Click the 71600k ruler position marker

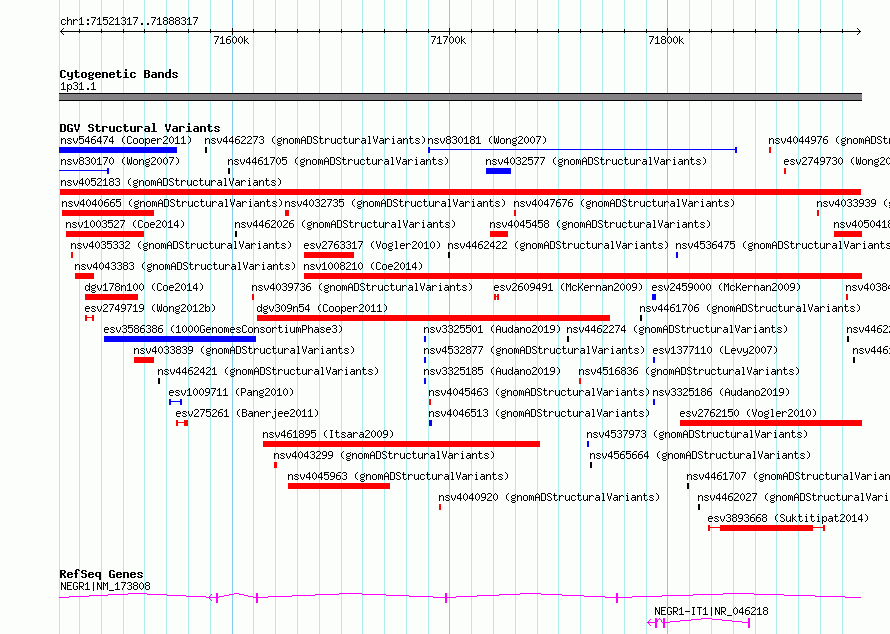pos(231,40)
